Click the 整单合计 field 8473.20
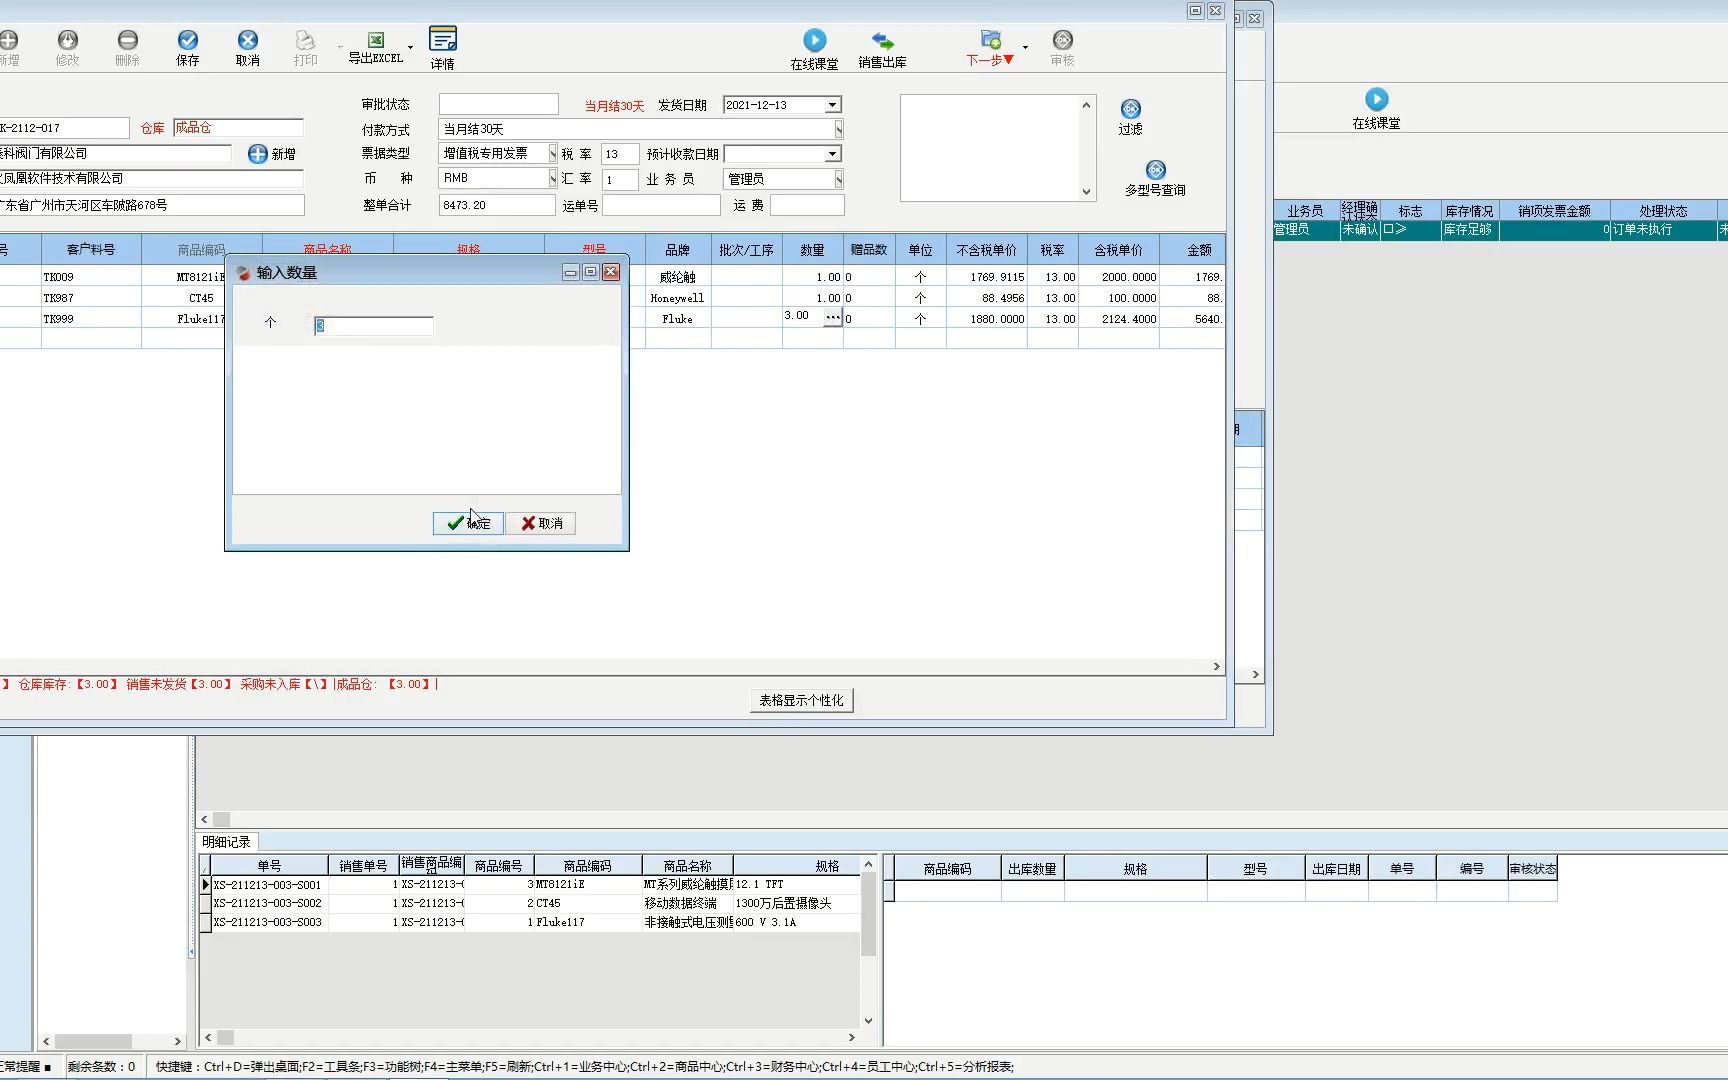Image resolution: width=1728 pixels, height=1080 pixels. (x=496, y=205)
